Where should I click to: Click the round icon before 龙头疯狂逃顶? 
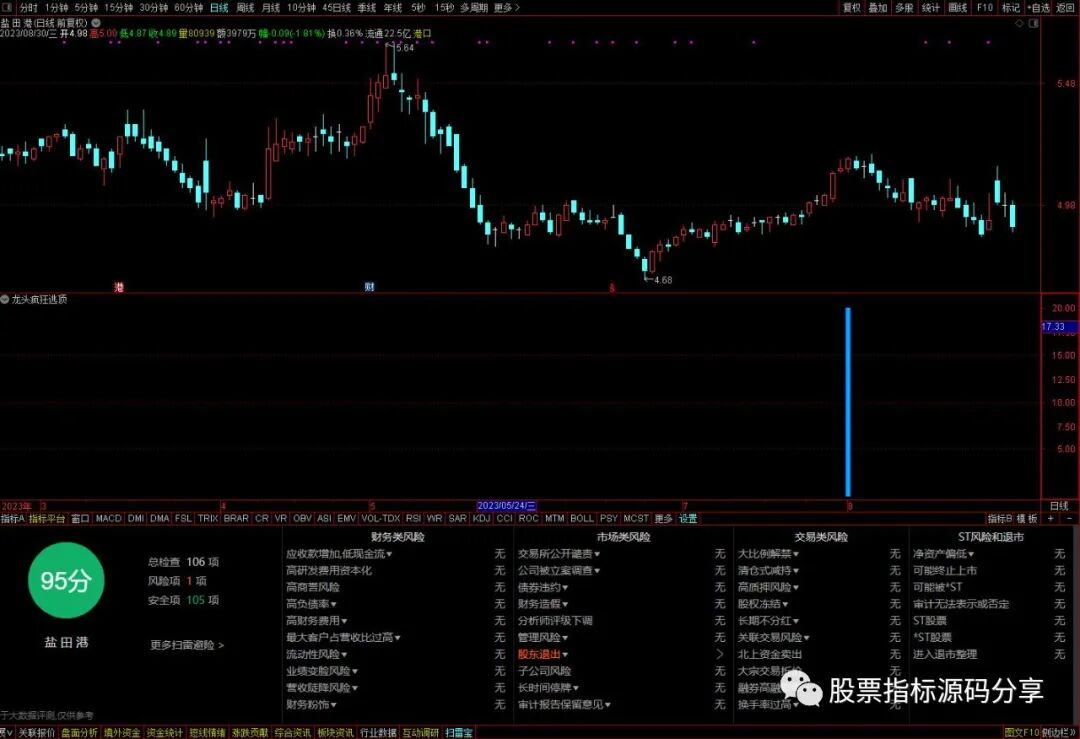pyautogui.click(x=5, y=299)
